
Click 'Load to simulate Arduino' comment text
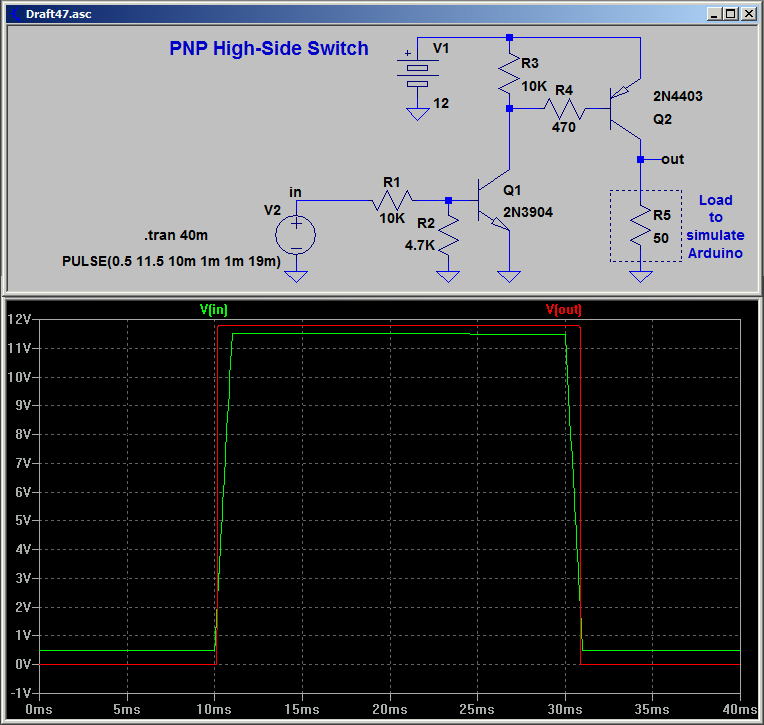tap(715, 227)
